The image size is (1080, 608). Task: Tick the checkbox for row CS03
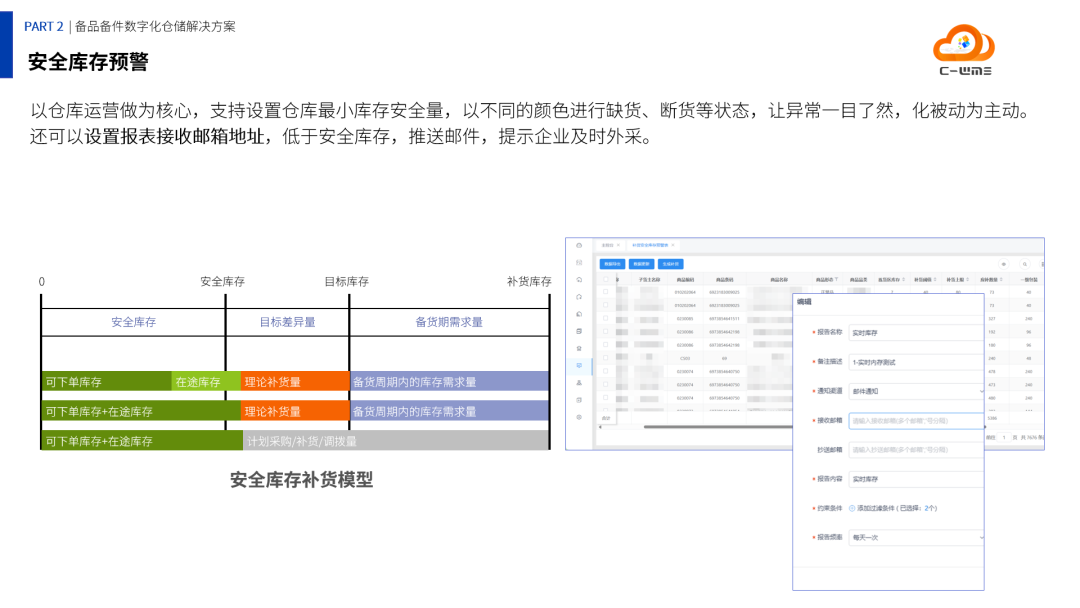click(606, 358)
